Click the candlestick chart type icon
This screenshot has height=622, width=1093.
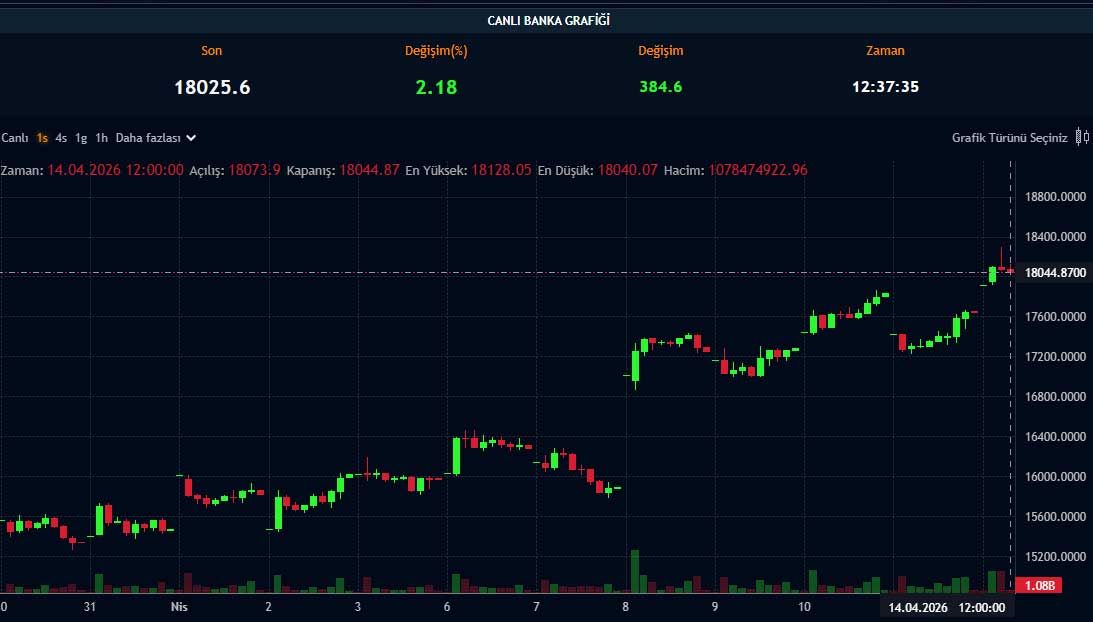(x=1082, y=138)
